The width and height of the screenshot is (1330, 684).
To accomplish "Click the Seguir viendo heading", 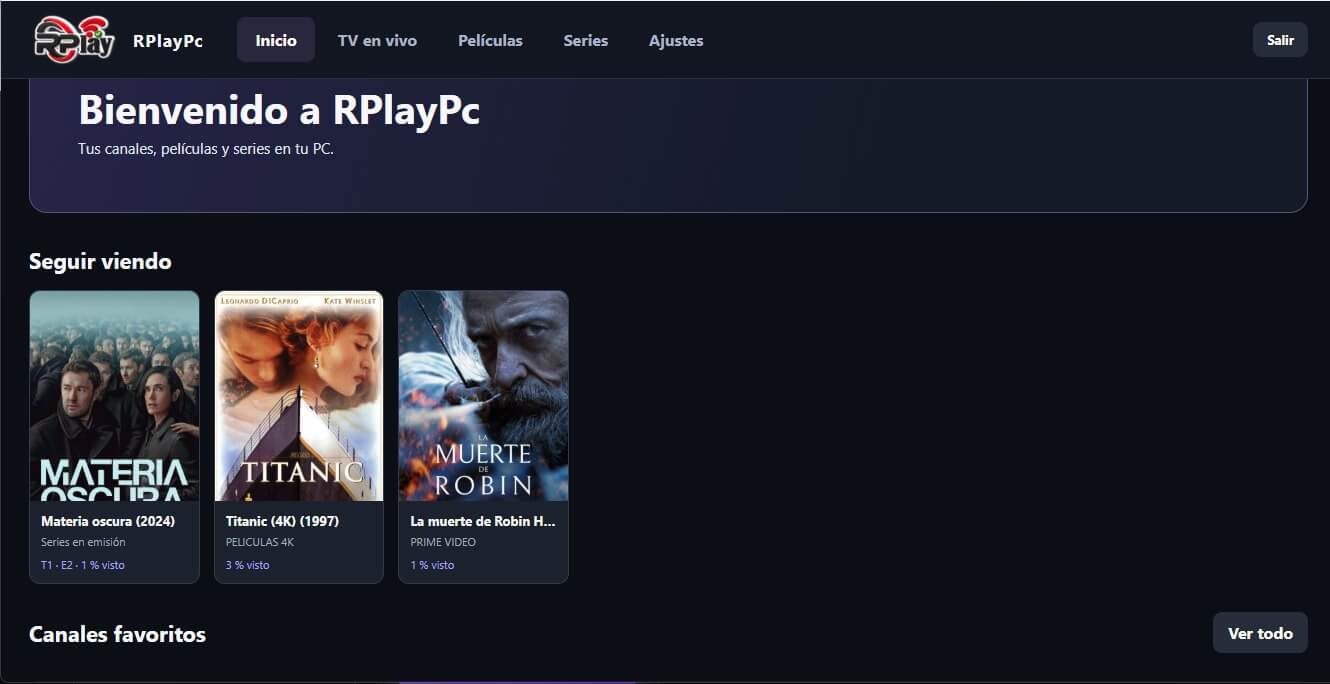I will tap(100, 261).
